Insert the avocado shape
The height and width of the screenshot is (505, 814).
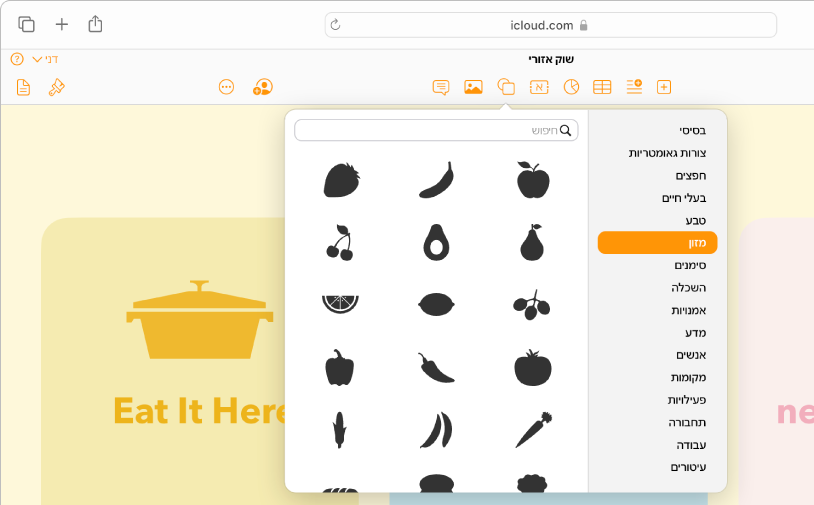436,242
